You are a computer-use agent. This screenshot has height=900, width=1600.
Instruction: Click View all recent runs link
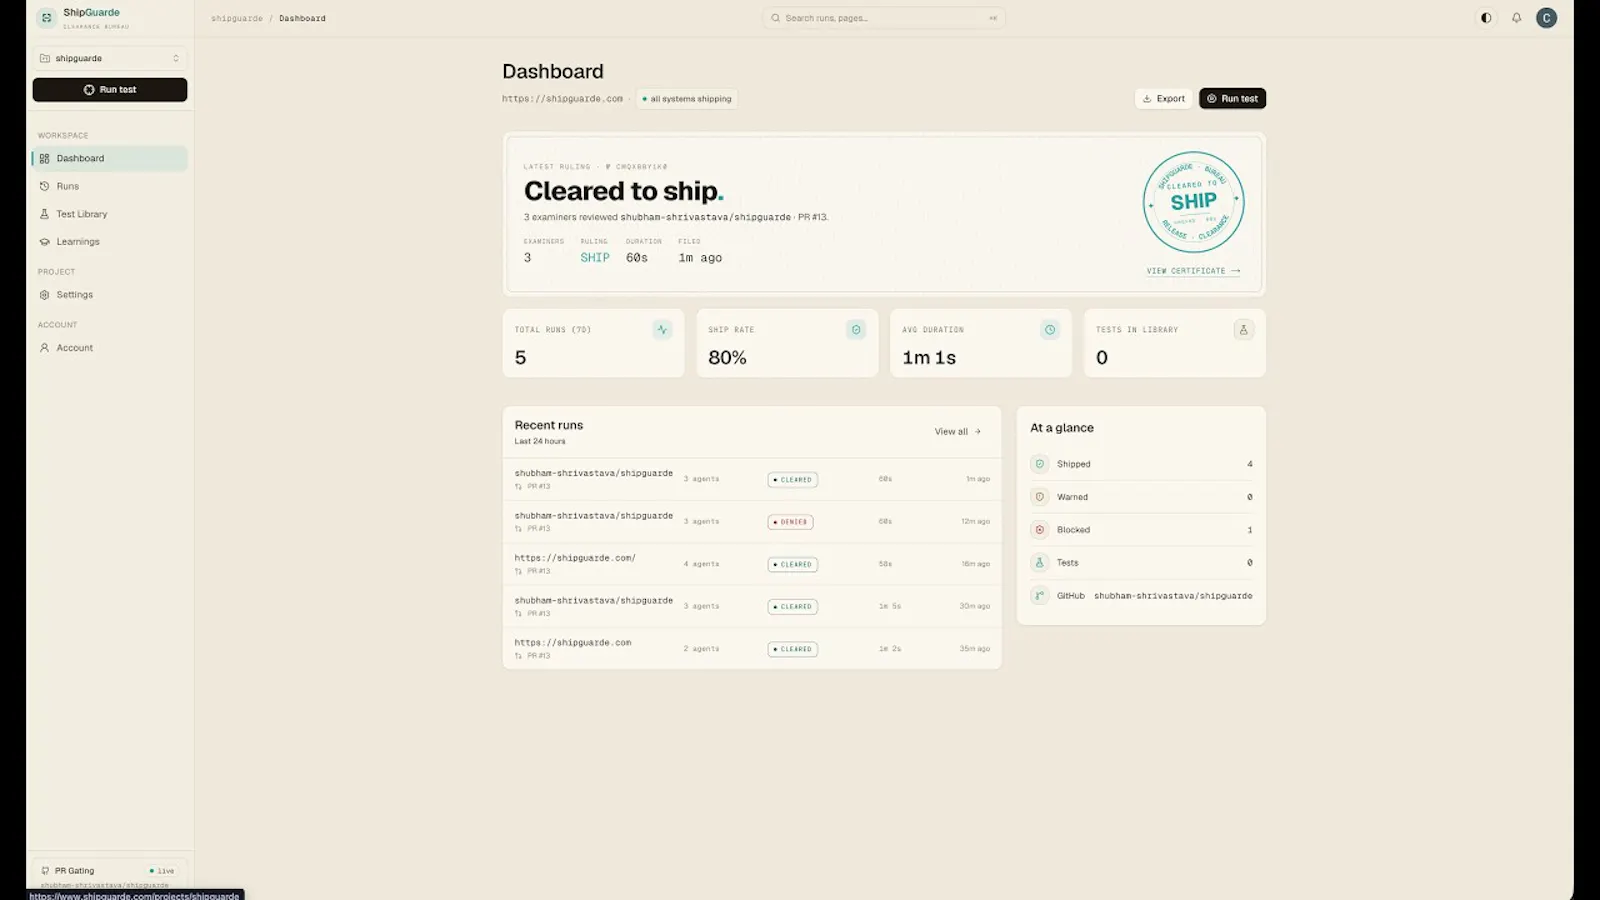[x=958, y=432]
